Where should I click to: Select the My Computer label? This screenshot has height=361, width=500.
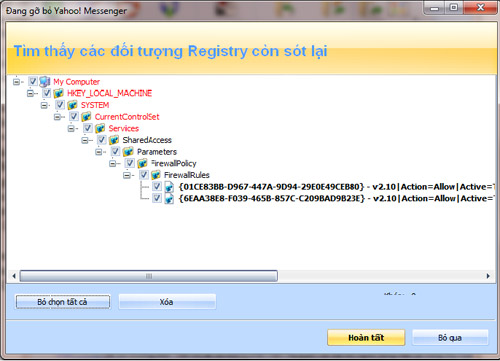[x=76, y=82]
